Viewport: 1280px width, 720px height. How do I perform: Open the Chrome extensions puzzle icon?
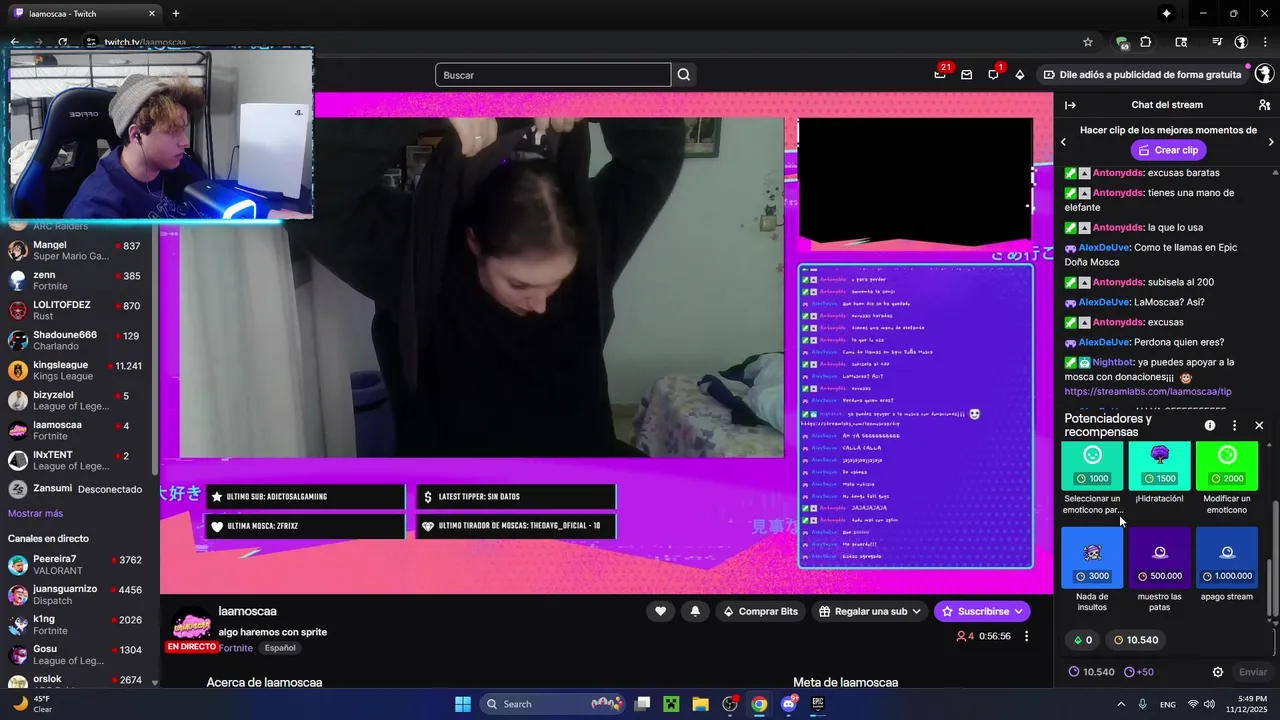(x=1146, y=42)
